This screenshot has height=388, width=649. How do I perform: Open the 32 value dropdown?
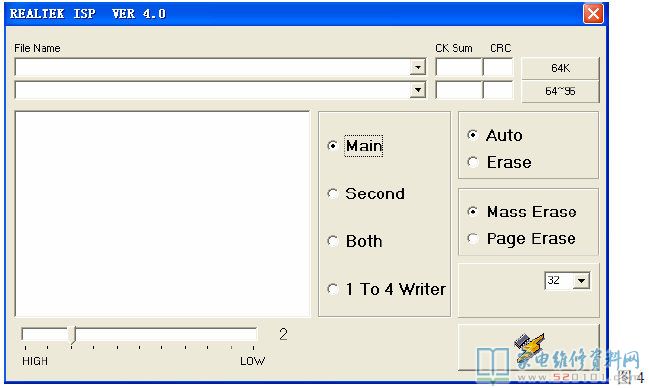[x=581, y=281]
